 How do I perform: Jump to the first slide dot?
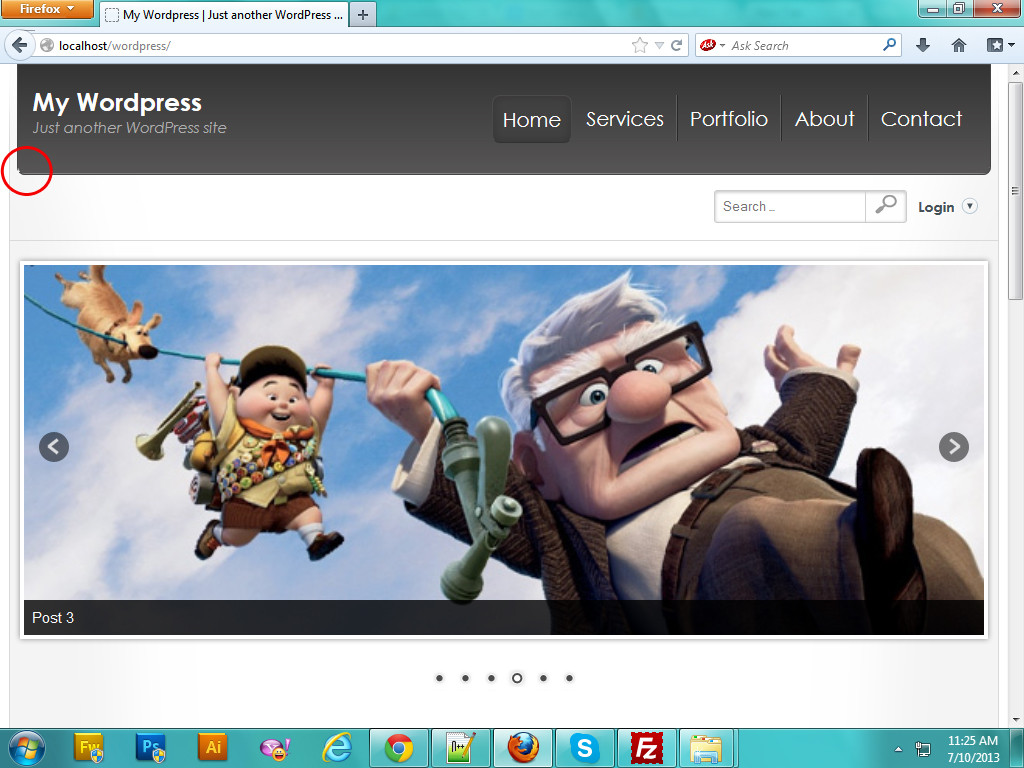click(440, 679)
